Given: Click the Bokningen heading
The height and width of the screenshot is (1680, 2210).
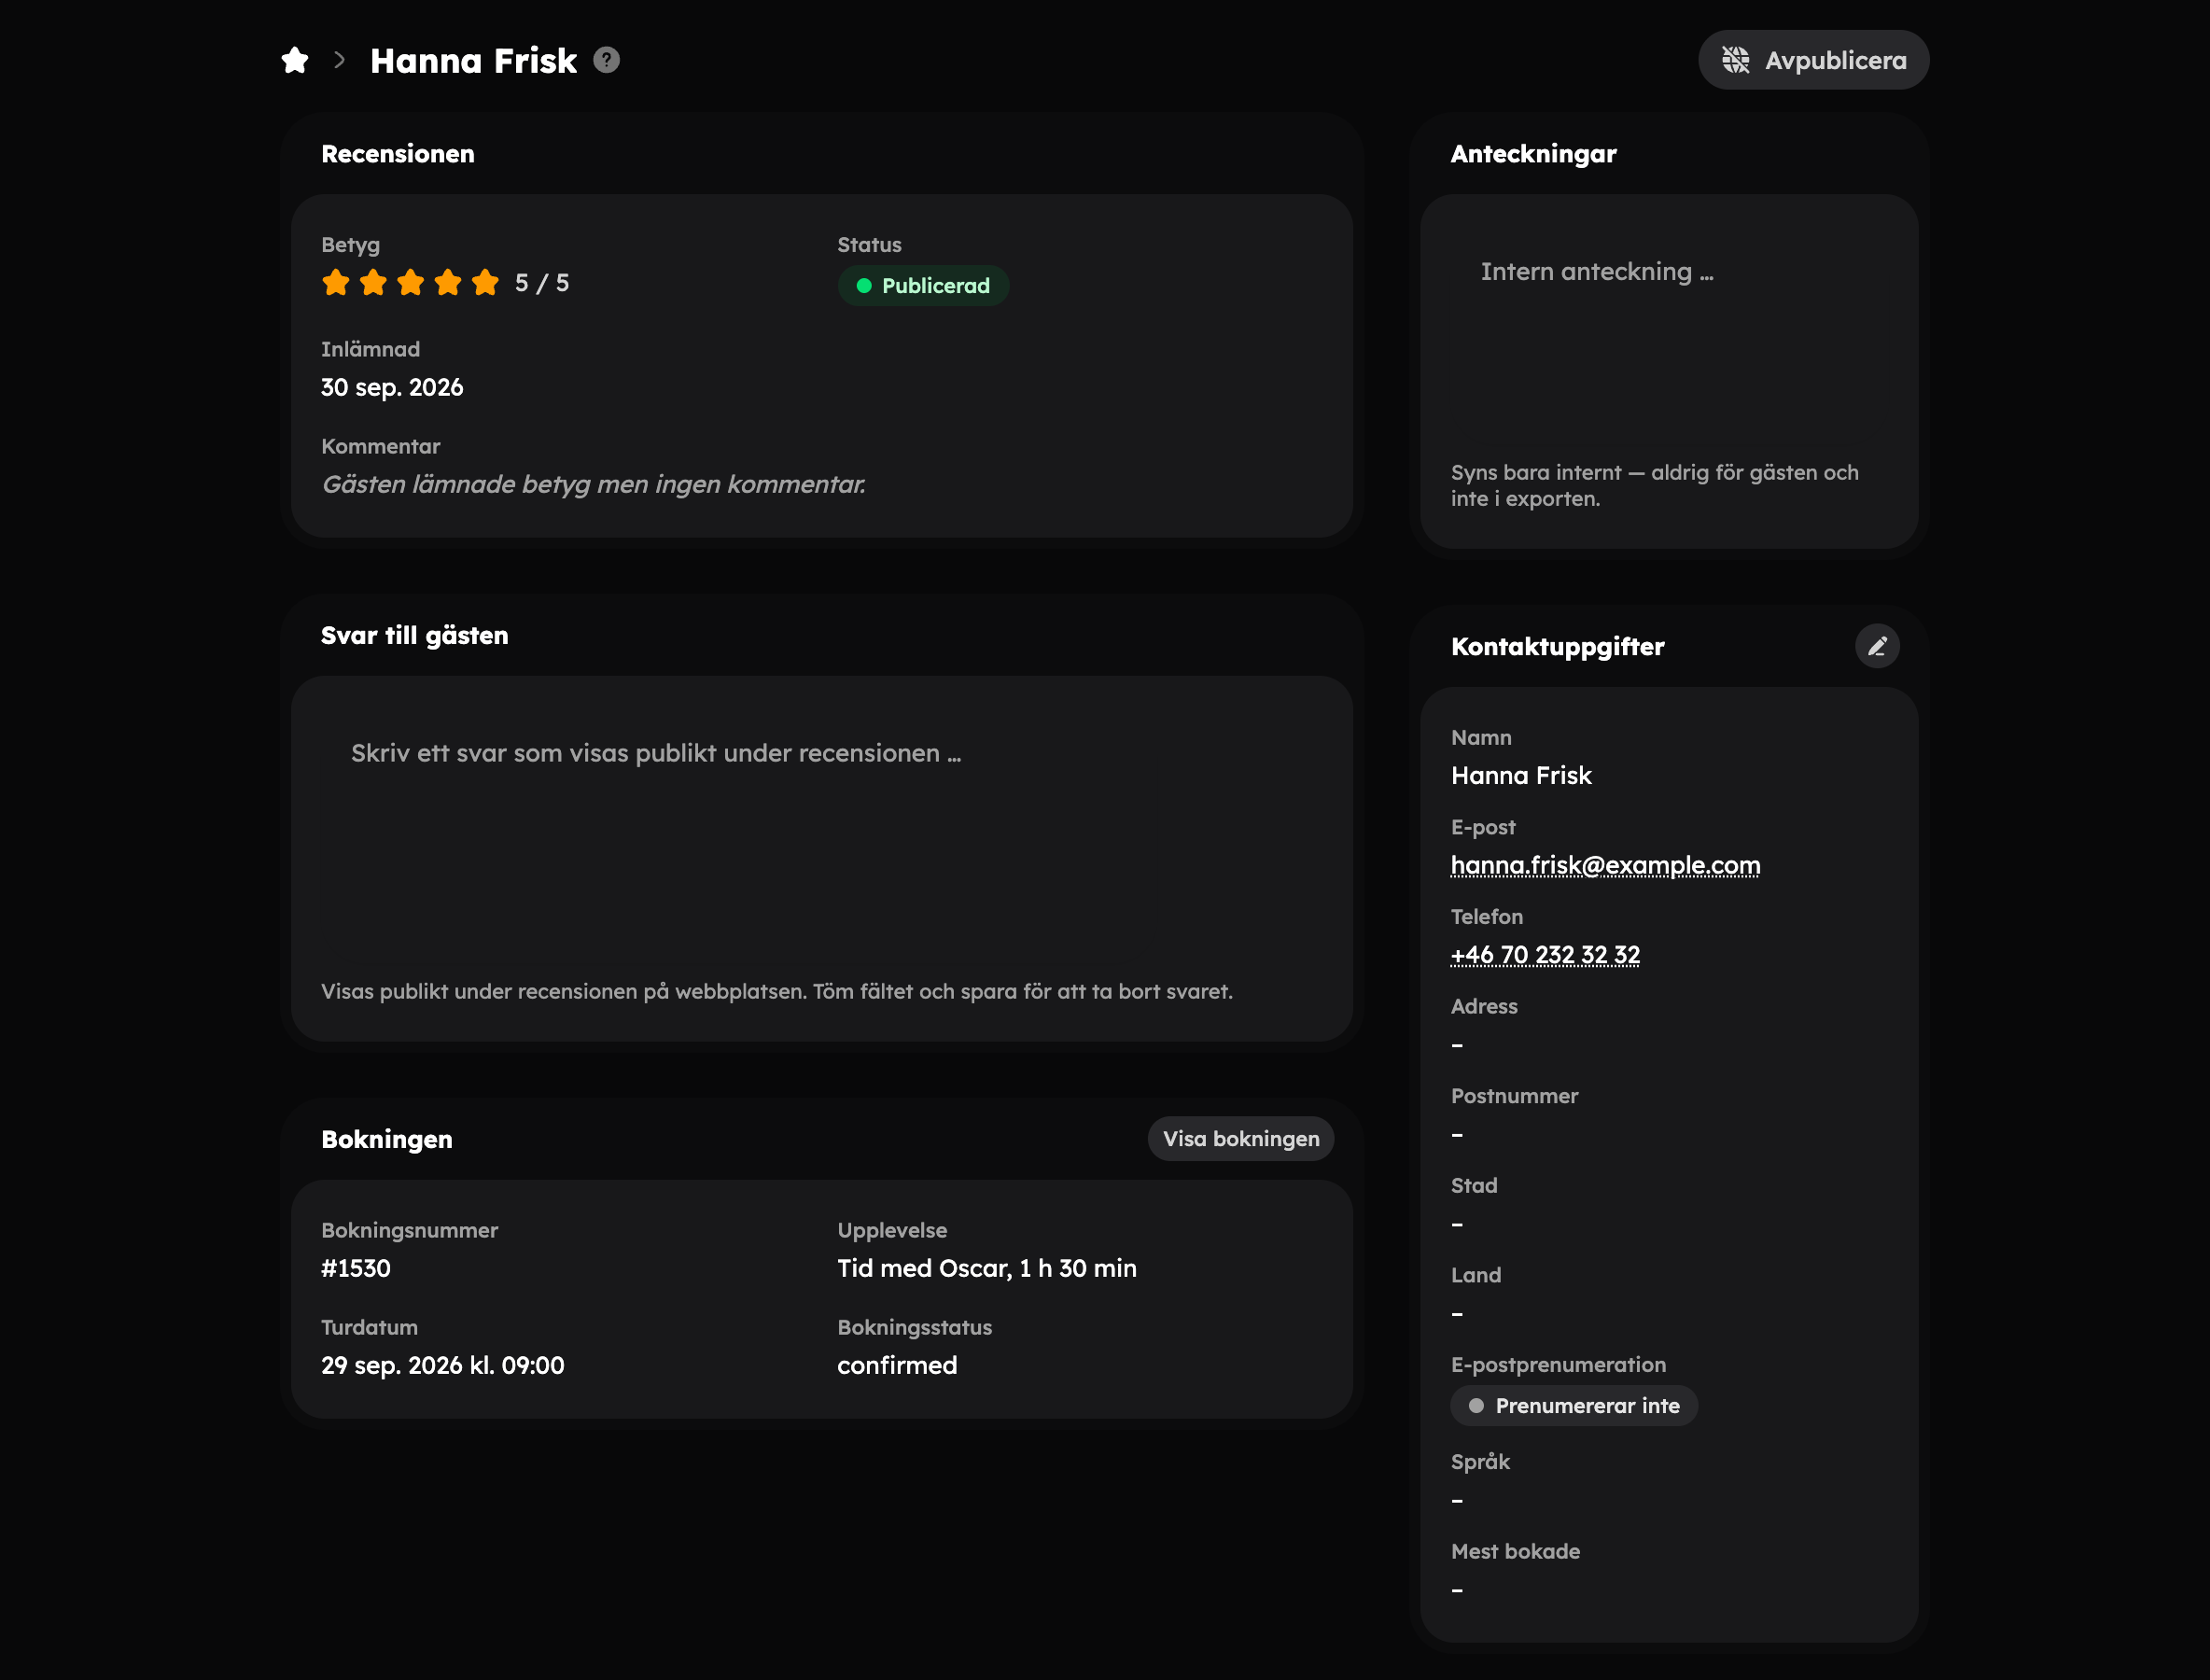Looking at the screenshot, I should [x=386, y=1139].
